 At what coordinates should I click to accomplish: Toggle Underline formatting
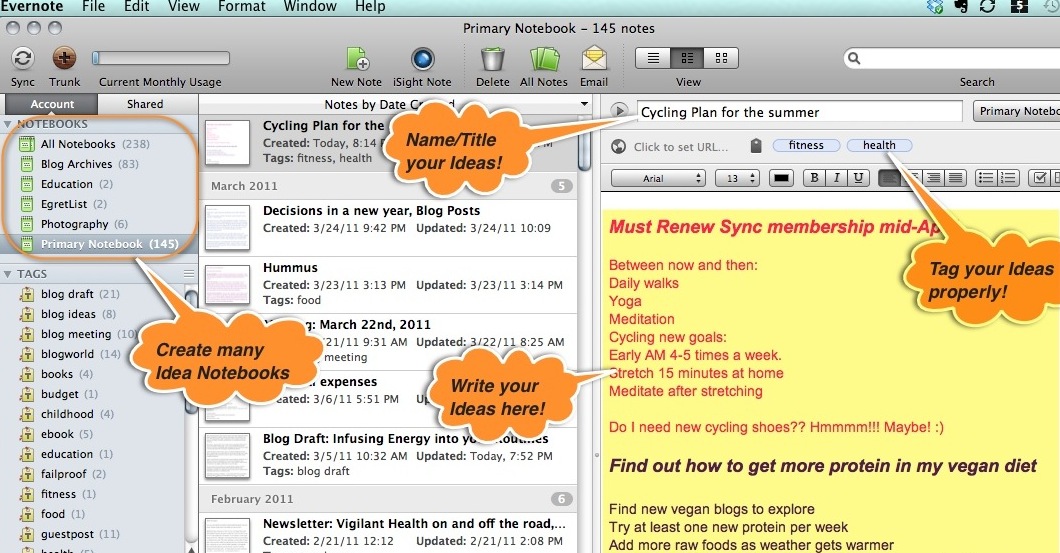pos(858,178)
